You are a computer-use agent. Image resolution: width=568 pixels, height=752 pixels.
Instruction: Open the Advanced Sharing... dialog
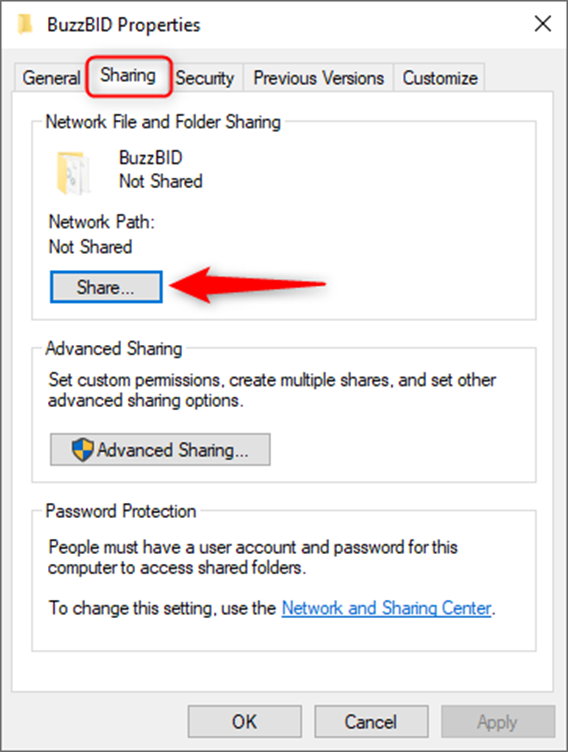tap(160, 449)
